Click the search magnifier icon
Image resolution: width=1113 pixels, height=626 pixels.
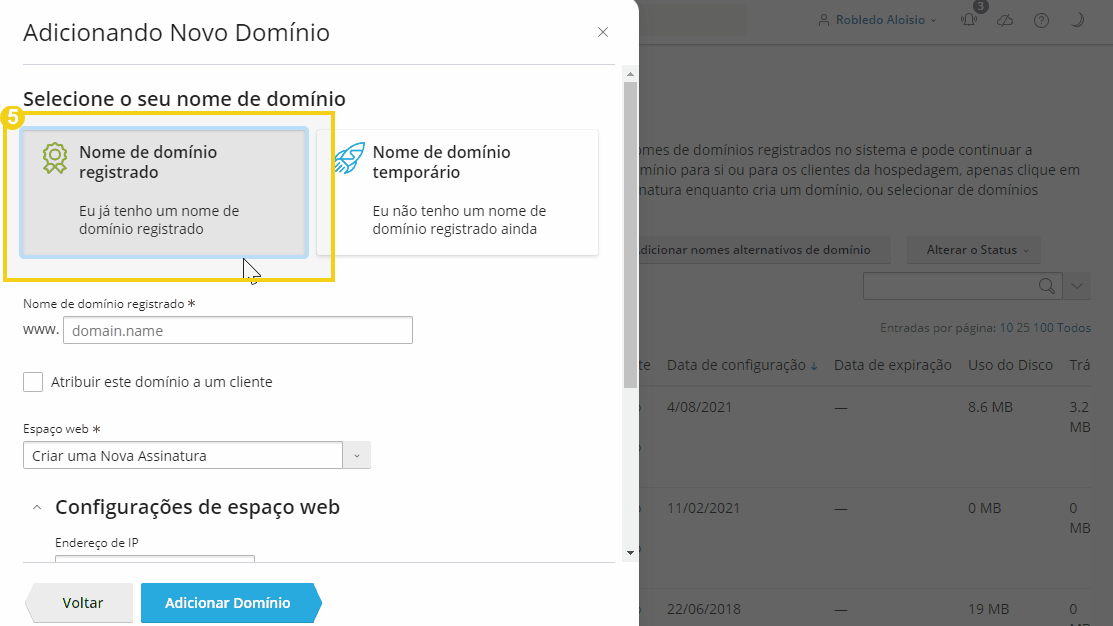[x=1046, y=286]
